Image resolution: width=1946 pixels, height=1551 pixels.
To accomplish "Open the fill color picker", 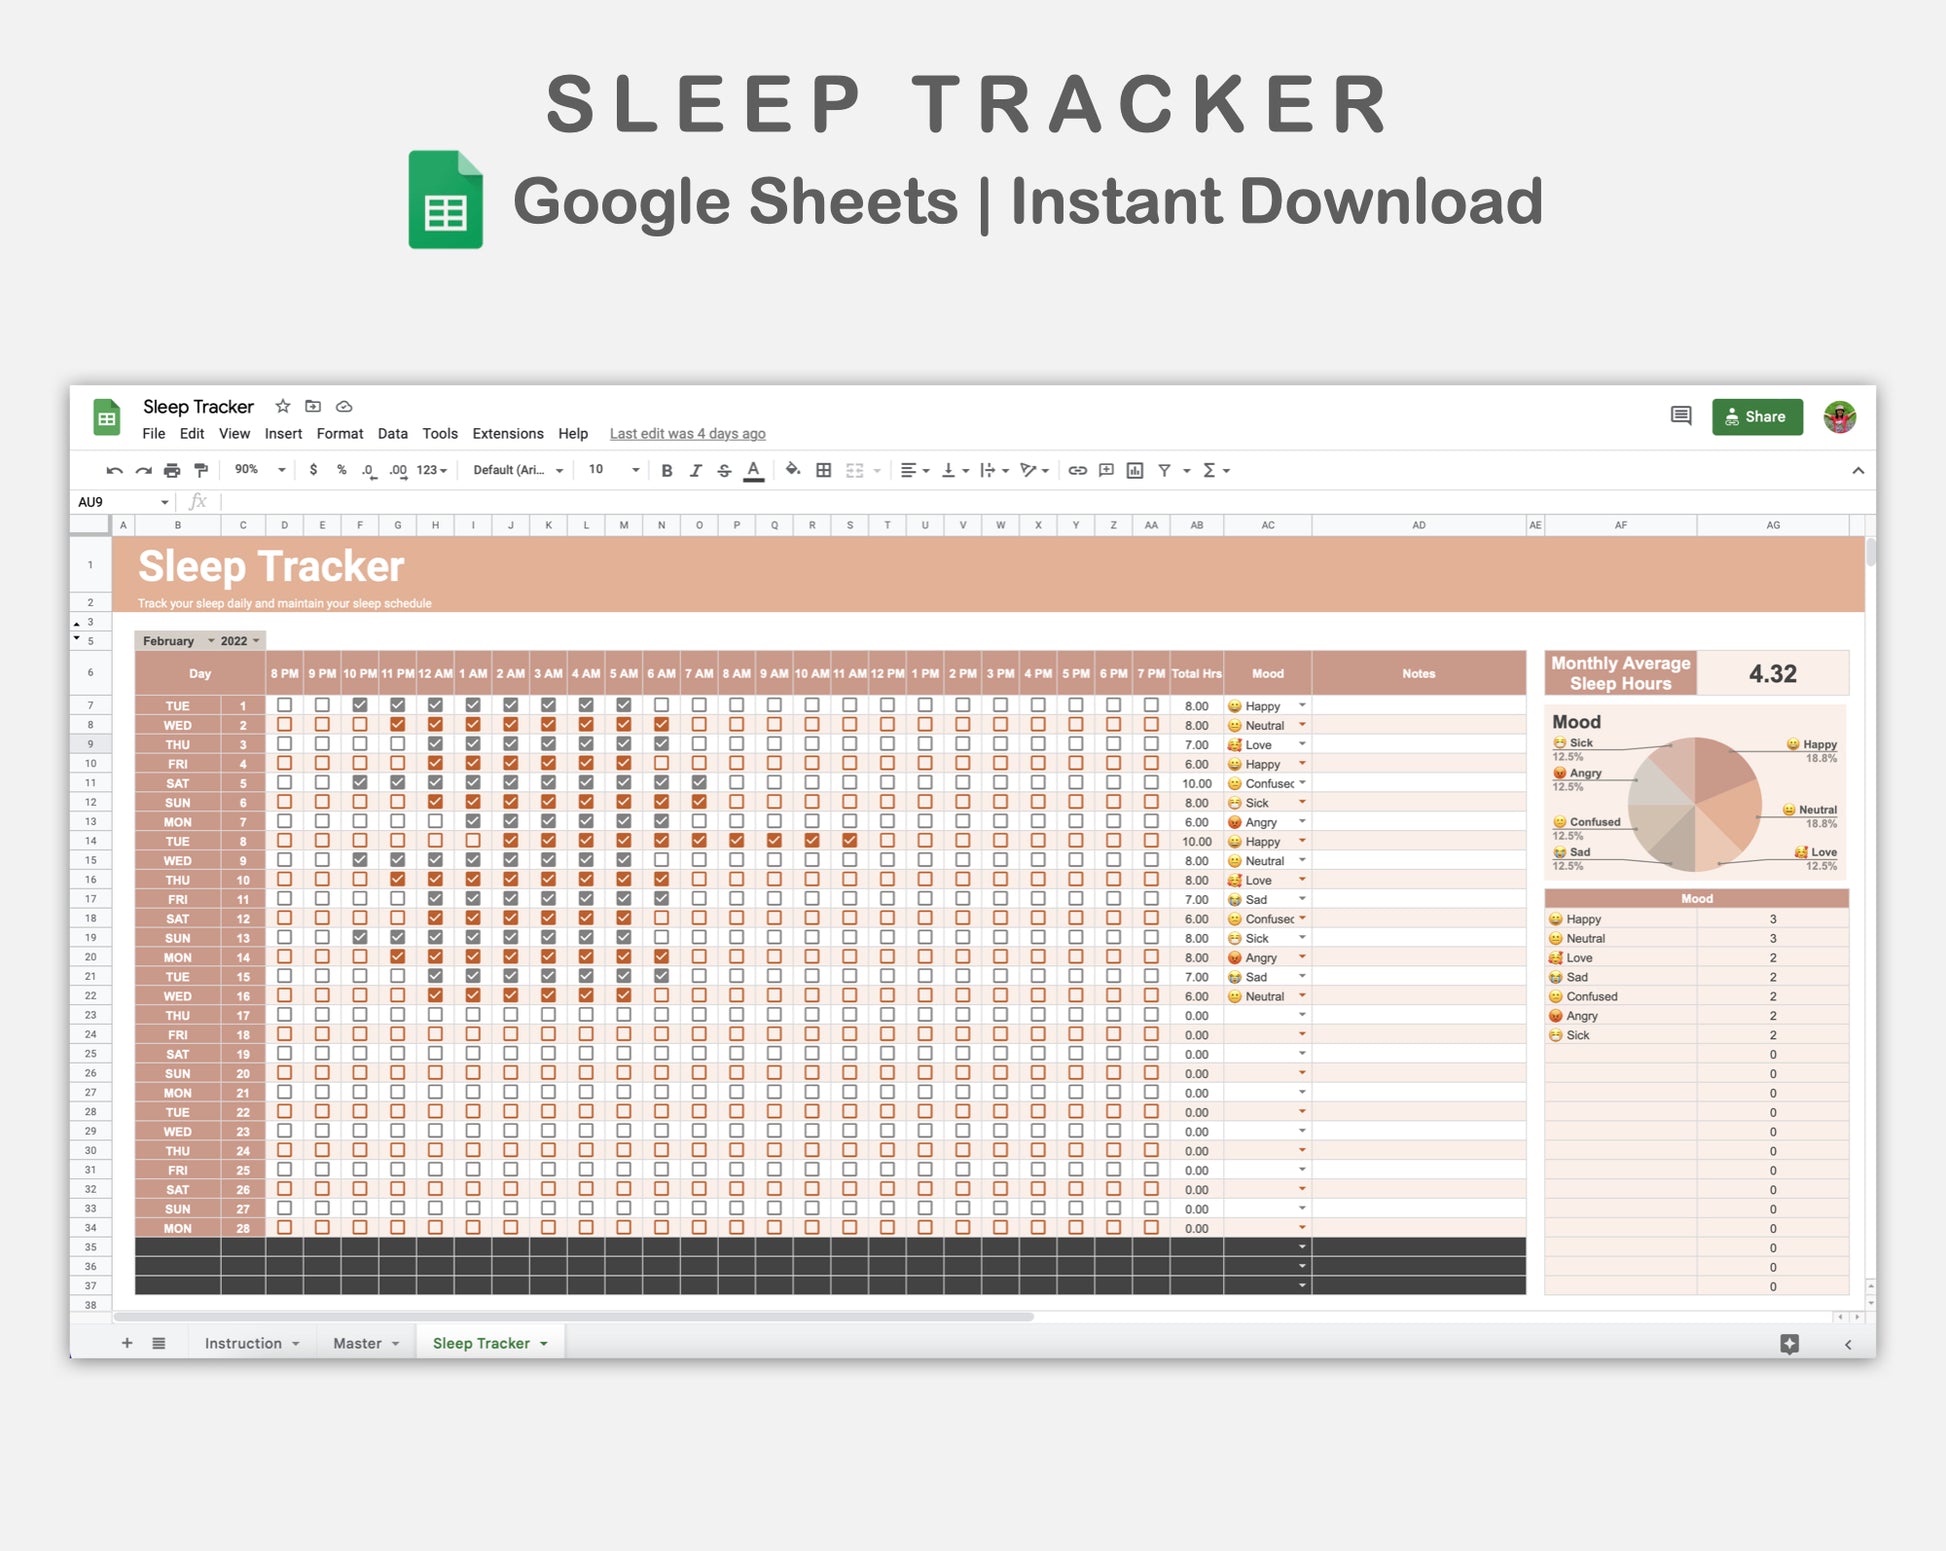I will coord(792,470).
